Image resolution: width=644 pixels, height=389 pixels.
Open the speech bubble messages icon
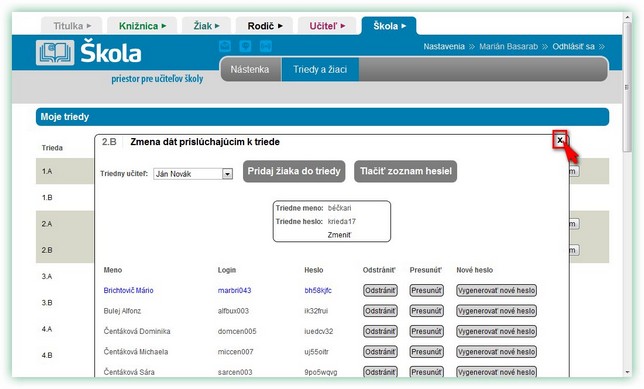245,46
